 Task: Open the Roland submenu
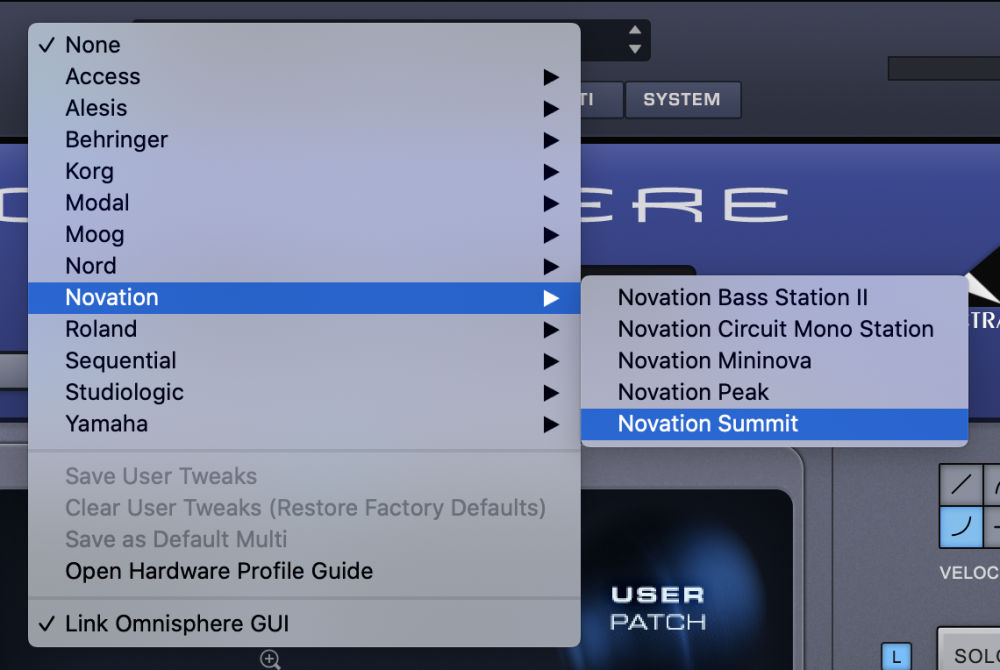tap(304, 330)
